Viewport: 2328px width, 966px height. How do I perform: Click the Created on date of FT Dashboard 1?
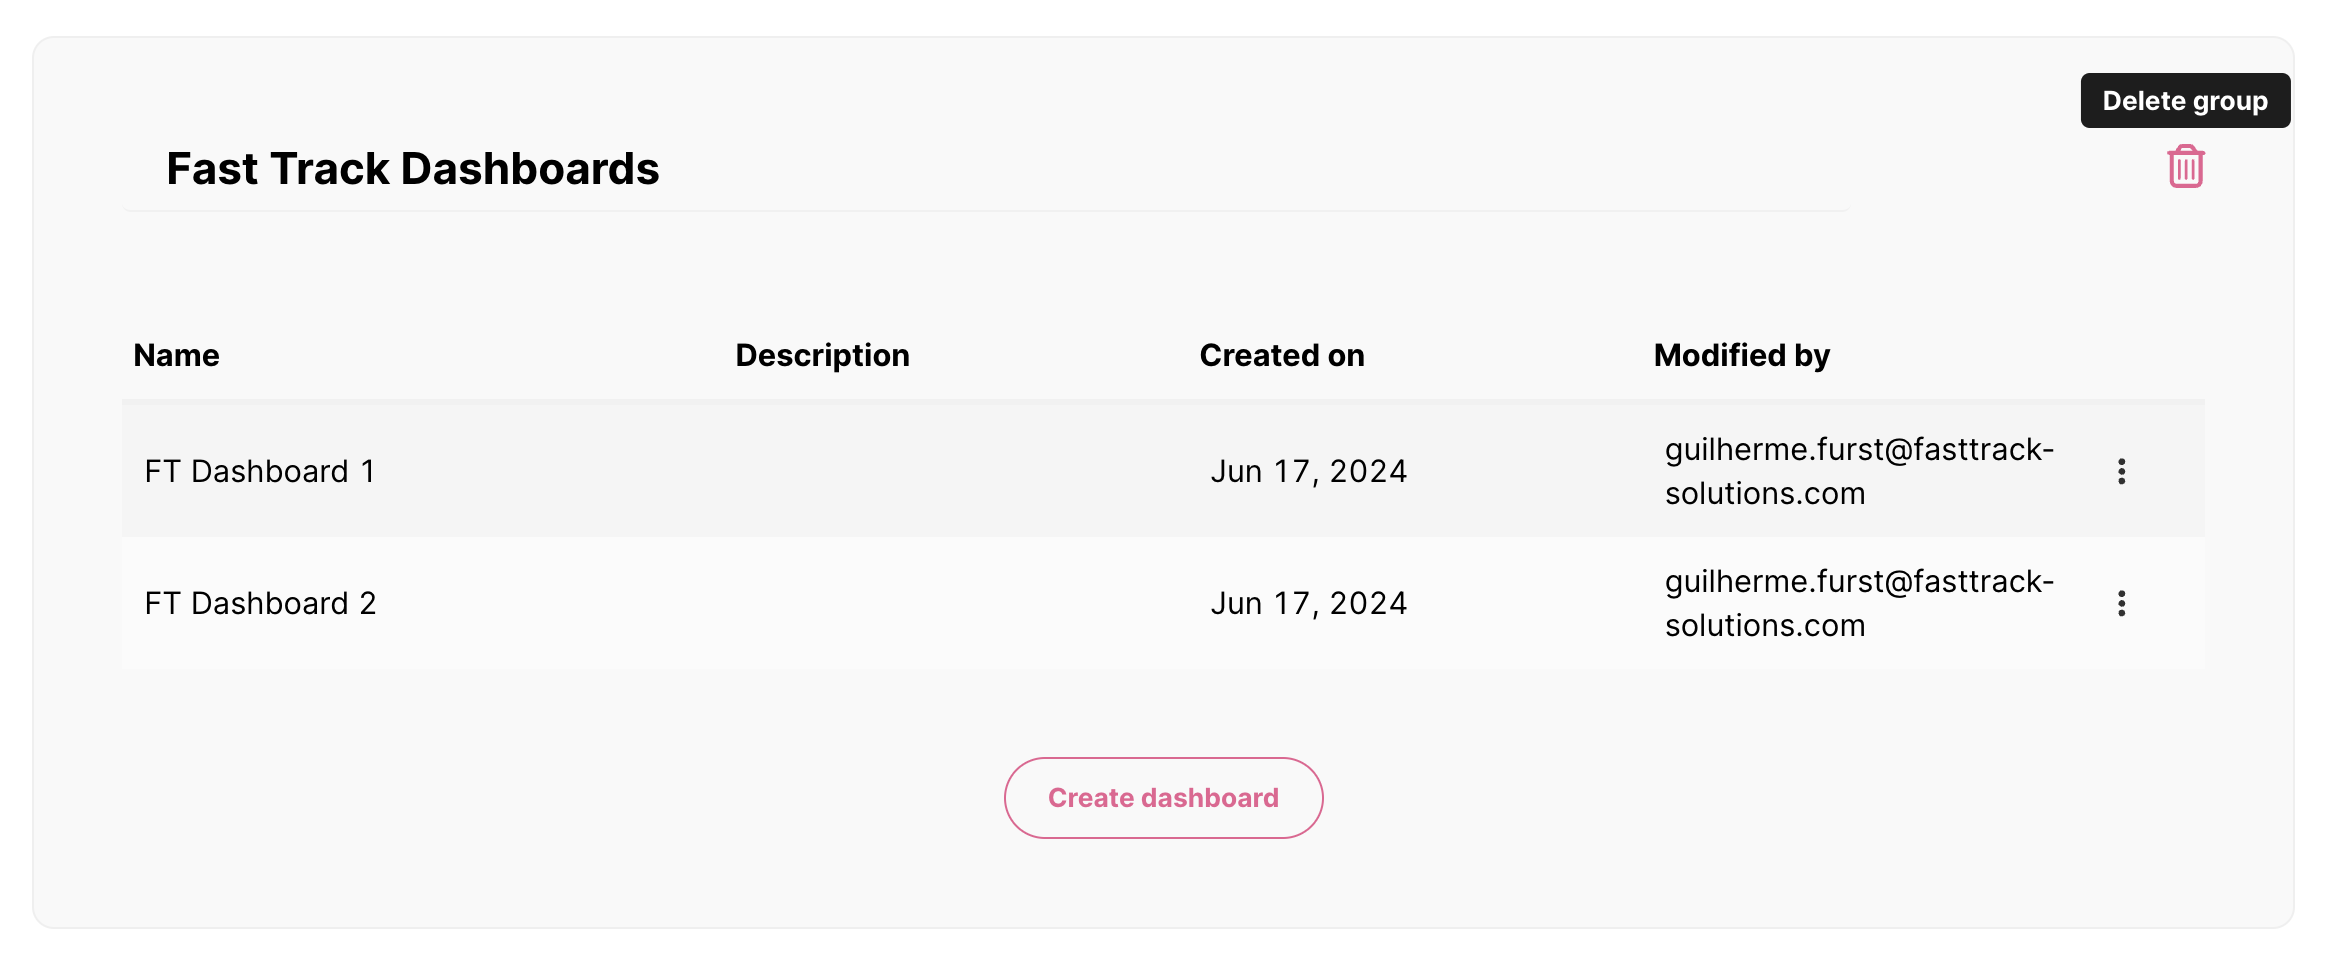pos(1308,472)
